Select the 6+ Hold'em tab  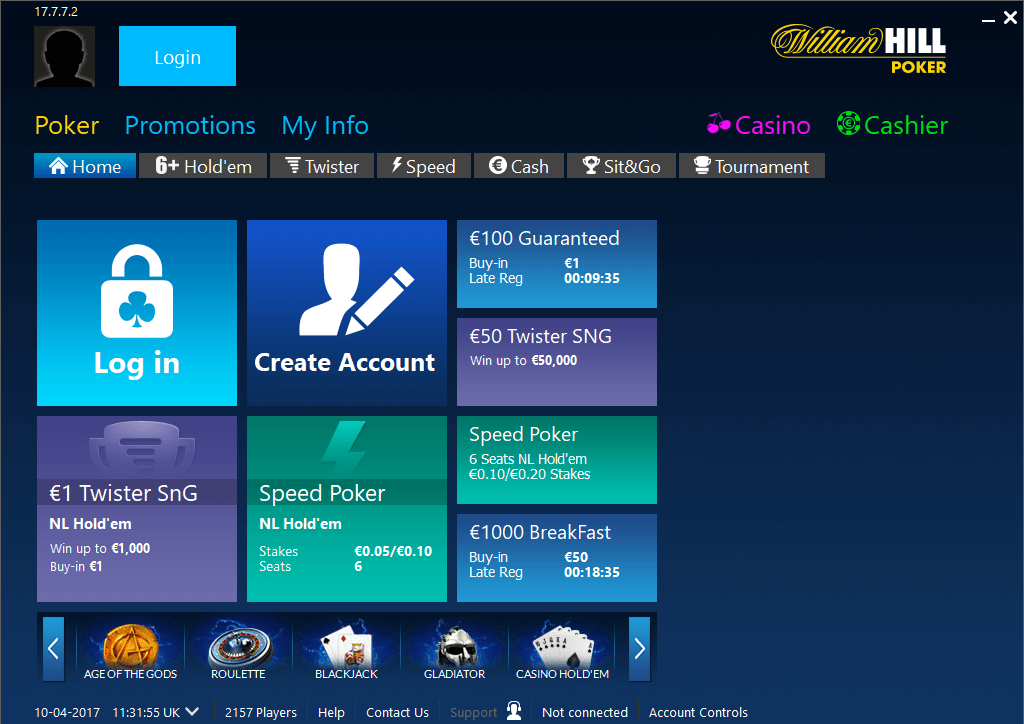point(203,166)
